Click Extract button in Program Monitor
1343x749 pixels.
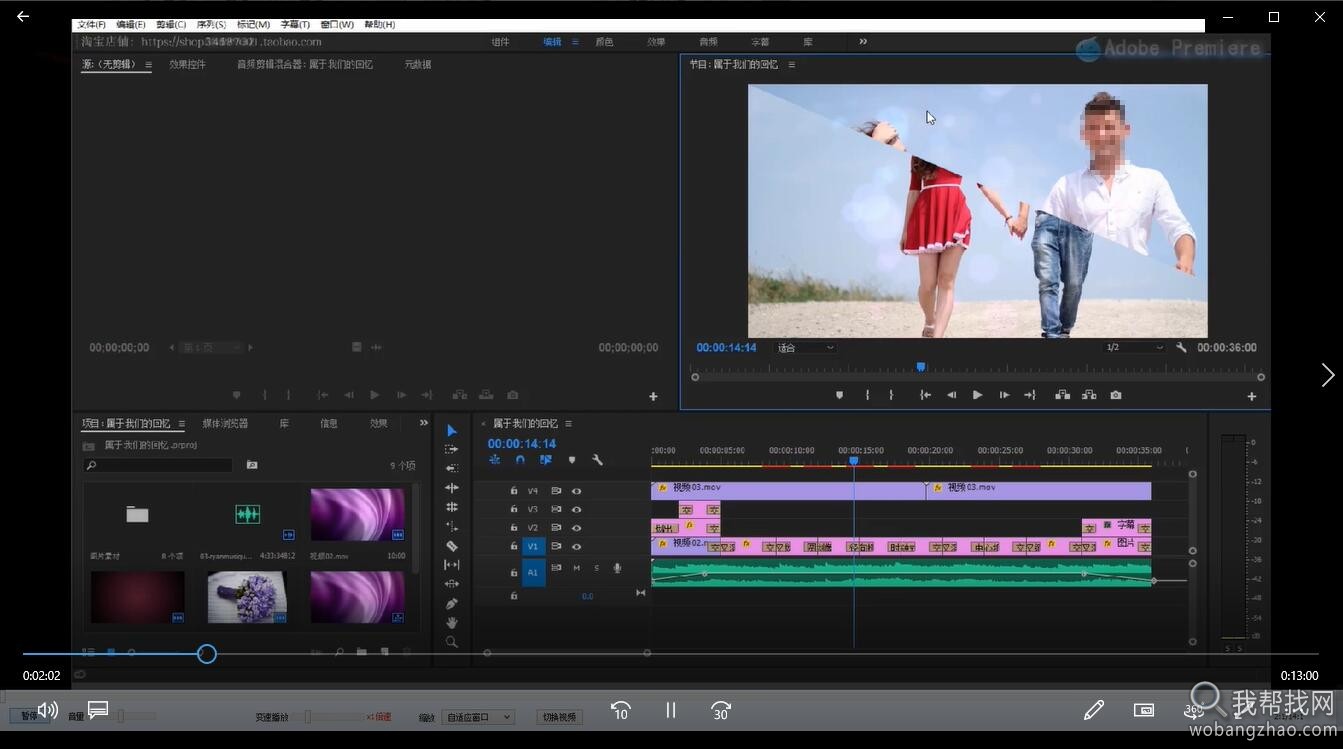point(1089,395)
